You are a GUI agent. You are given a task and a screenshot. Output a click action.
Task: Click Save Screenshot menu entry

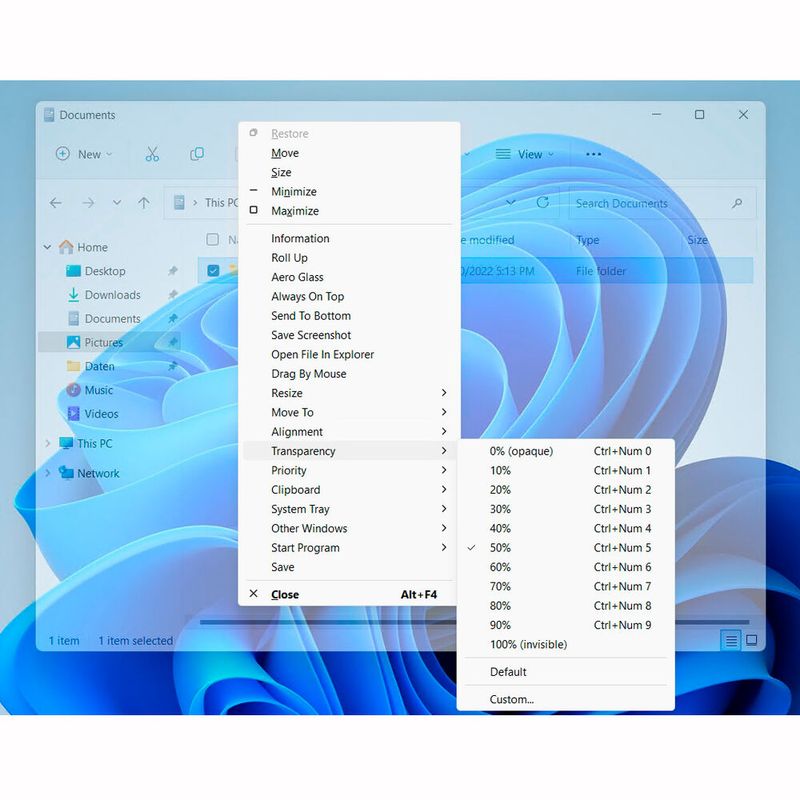[349, 335]
